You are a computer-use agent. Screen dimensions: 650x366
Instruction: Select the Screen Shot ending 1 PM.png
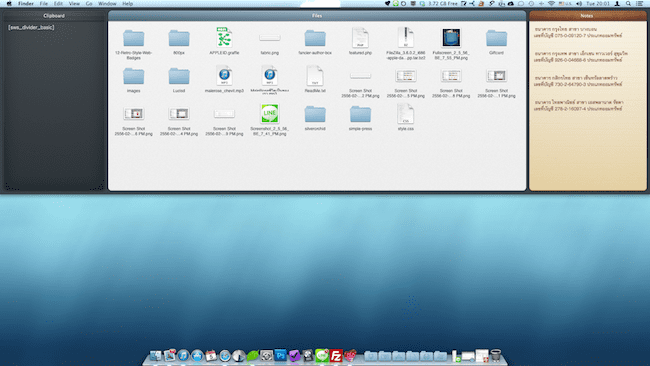[x=496, y=76]
